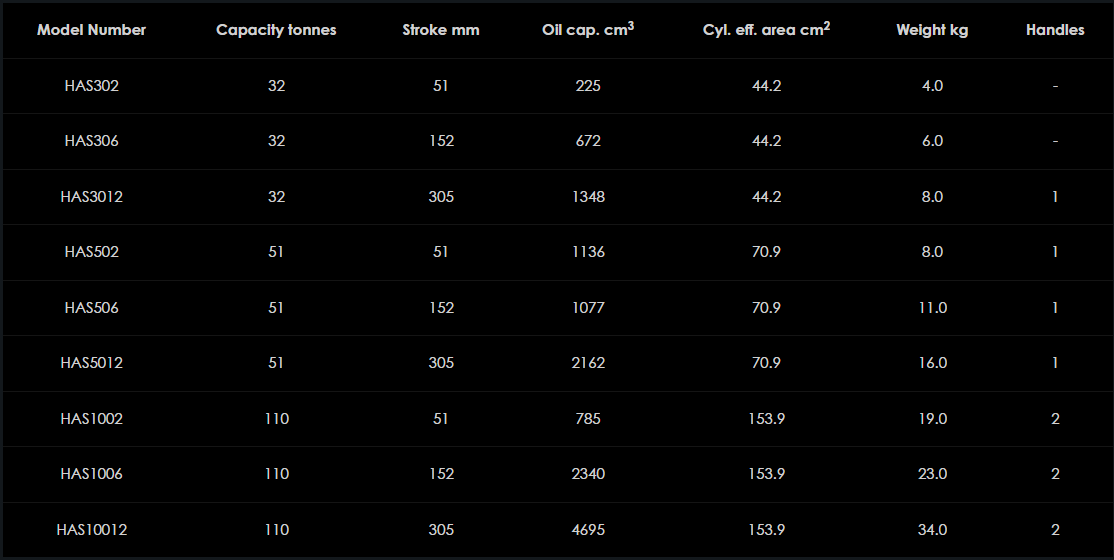Select the Oil cap. cm³ header
The image size is (1114, 560).
[x=588, y=29]
